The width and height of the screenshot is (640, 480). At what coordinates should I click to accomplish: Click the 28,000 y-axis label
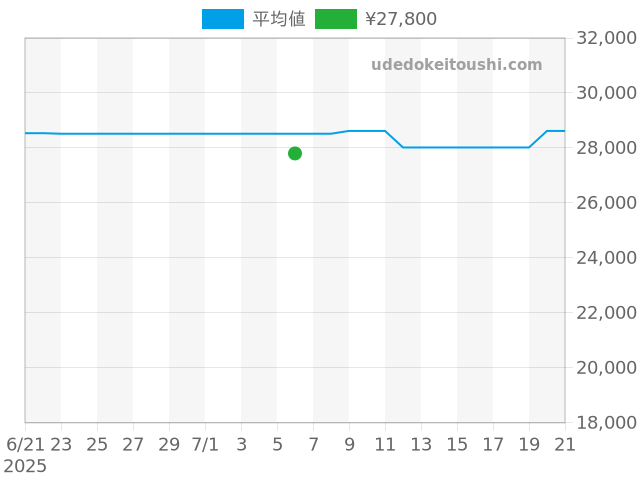point(607,148)
